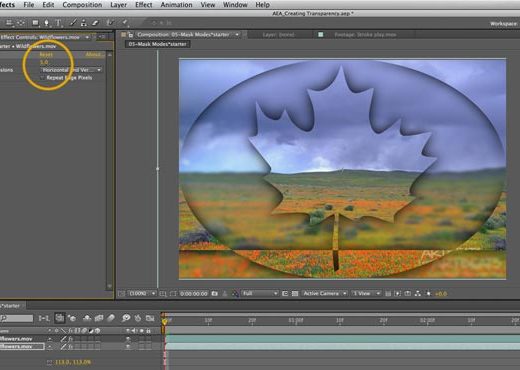
Task: Open the Edit menu
Action: coord(48,5)
